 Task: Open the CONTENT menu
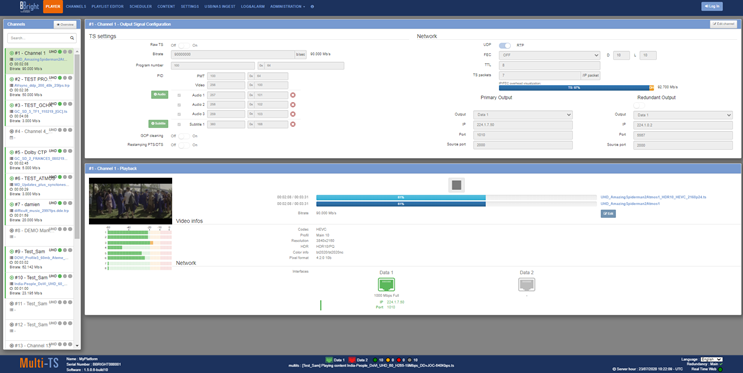pos(166,7)
